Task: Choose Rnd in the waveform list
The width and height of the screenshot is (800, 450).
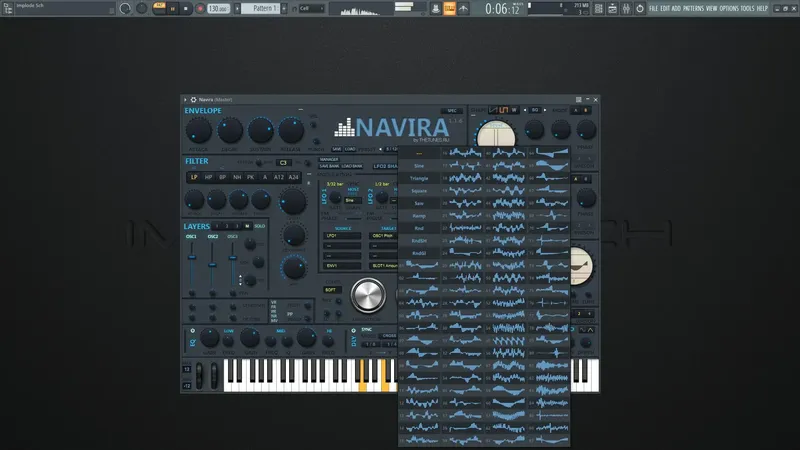Action: [419, 228]
